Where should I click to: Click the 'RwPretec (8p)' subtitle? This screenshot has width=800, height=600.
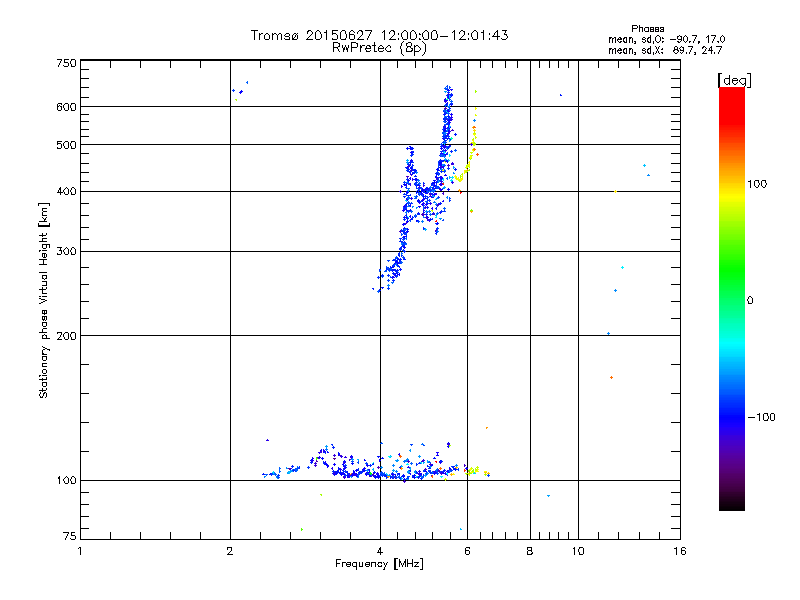(379, 48)
